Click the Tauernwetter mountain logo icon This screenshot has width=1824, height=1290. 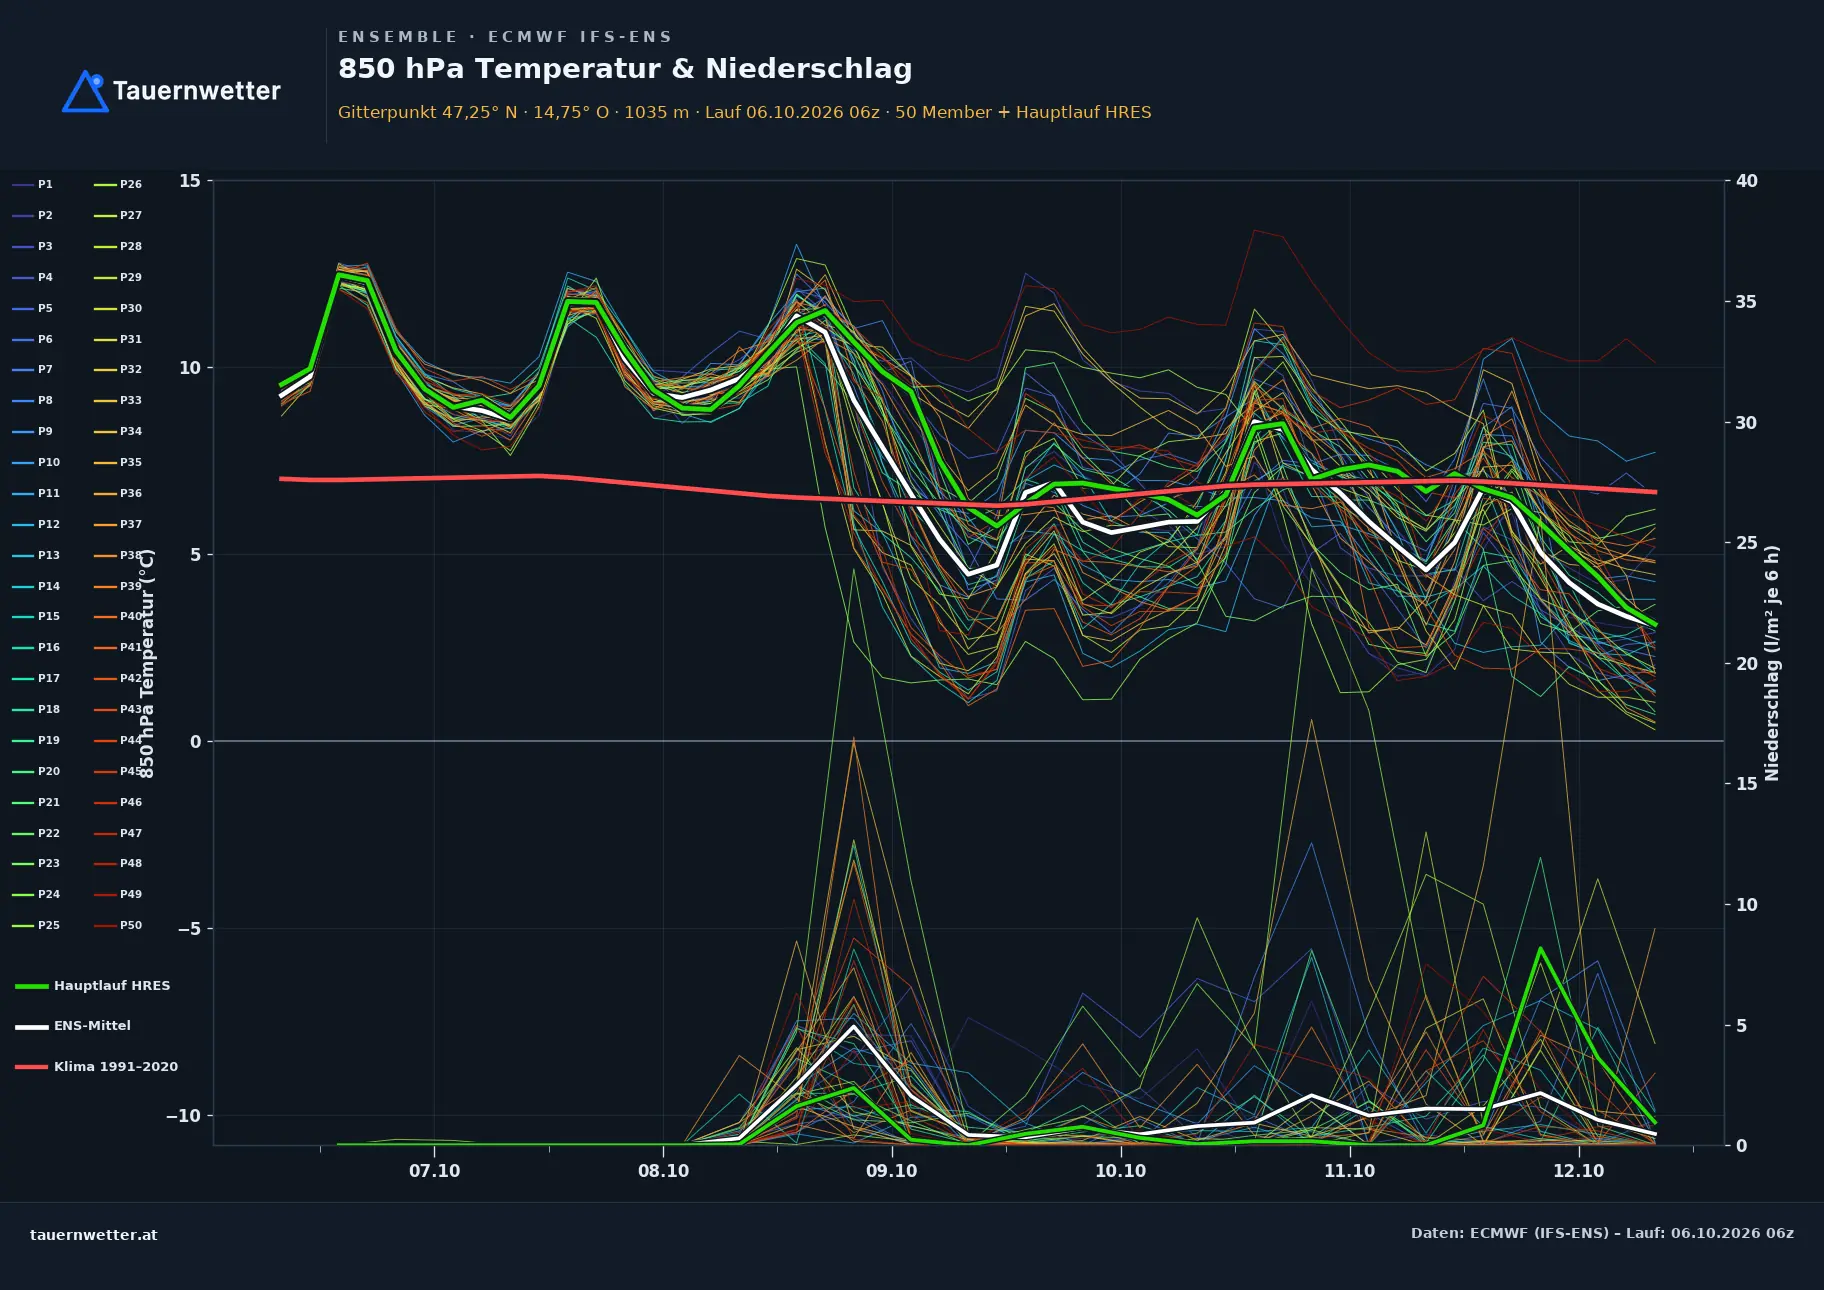(x=85, y=91)
